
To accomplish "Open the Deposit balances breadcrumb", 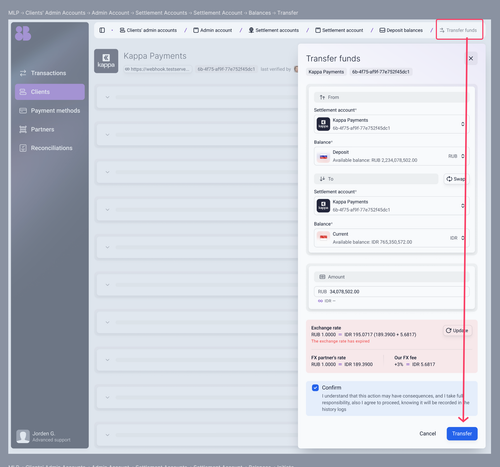I will point(401,30).
